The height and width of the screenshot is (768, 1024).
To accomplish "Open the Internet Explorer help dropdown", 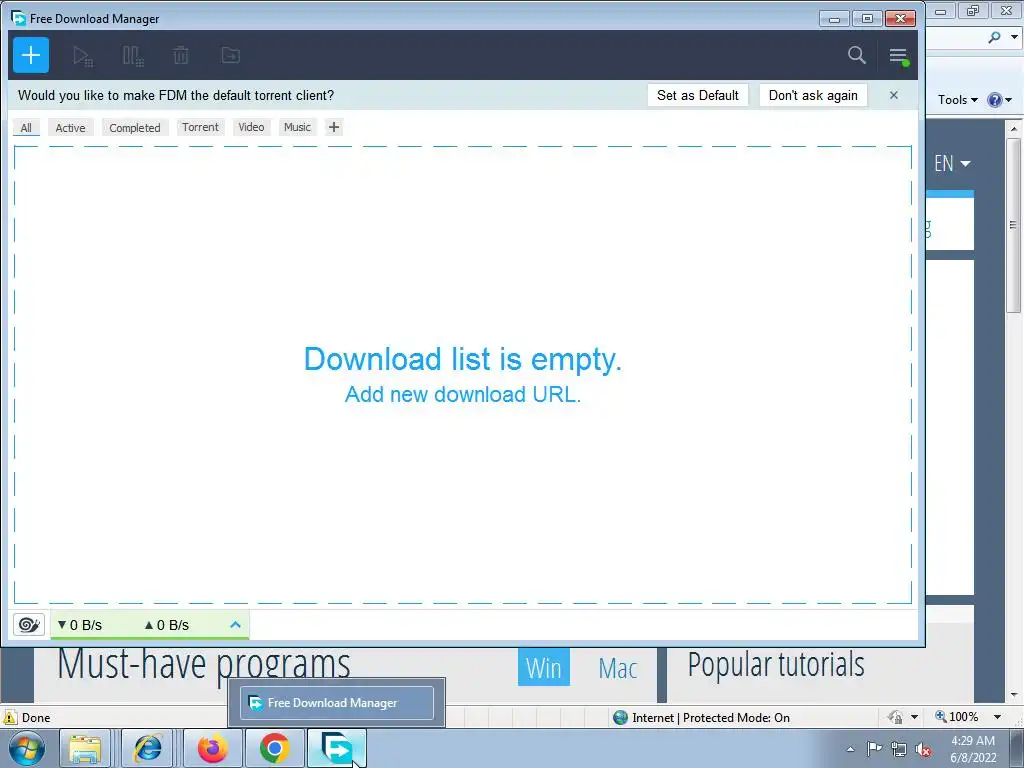I will (x=999, y=100).
